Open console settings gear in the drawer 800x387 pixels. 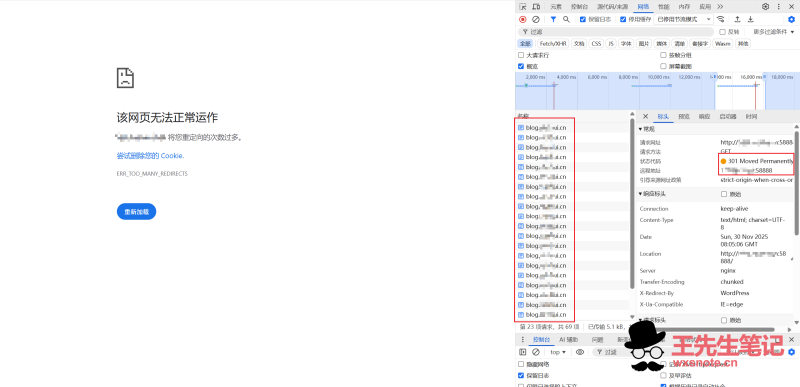[x=791, y=352]
